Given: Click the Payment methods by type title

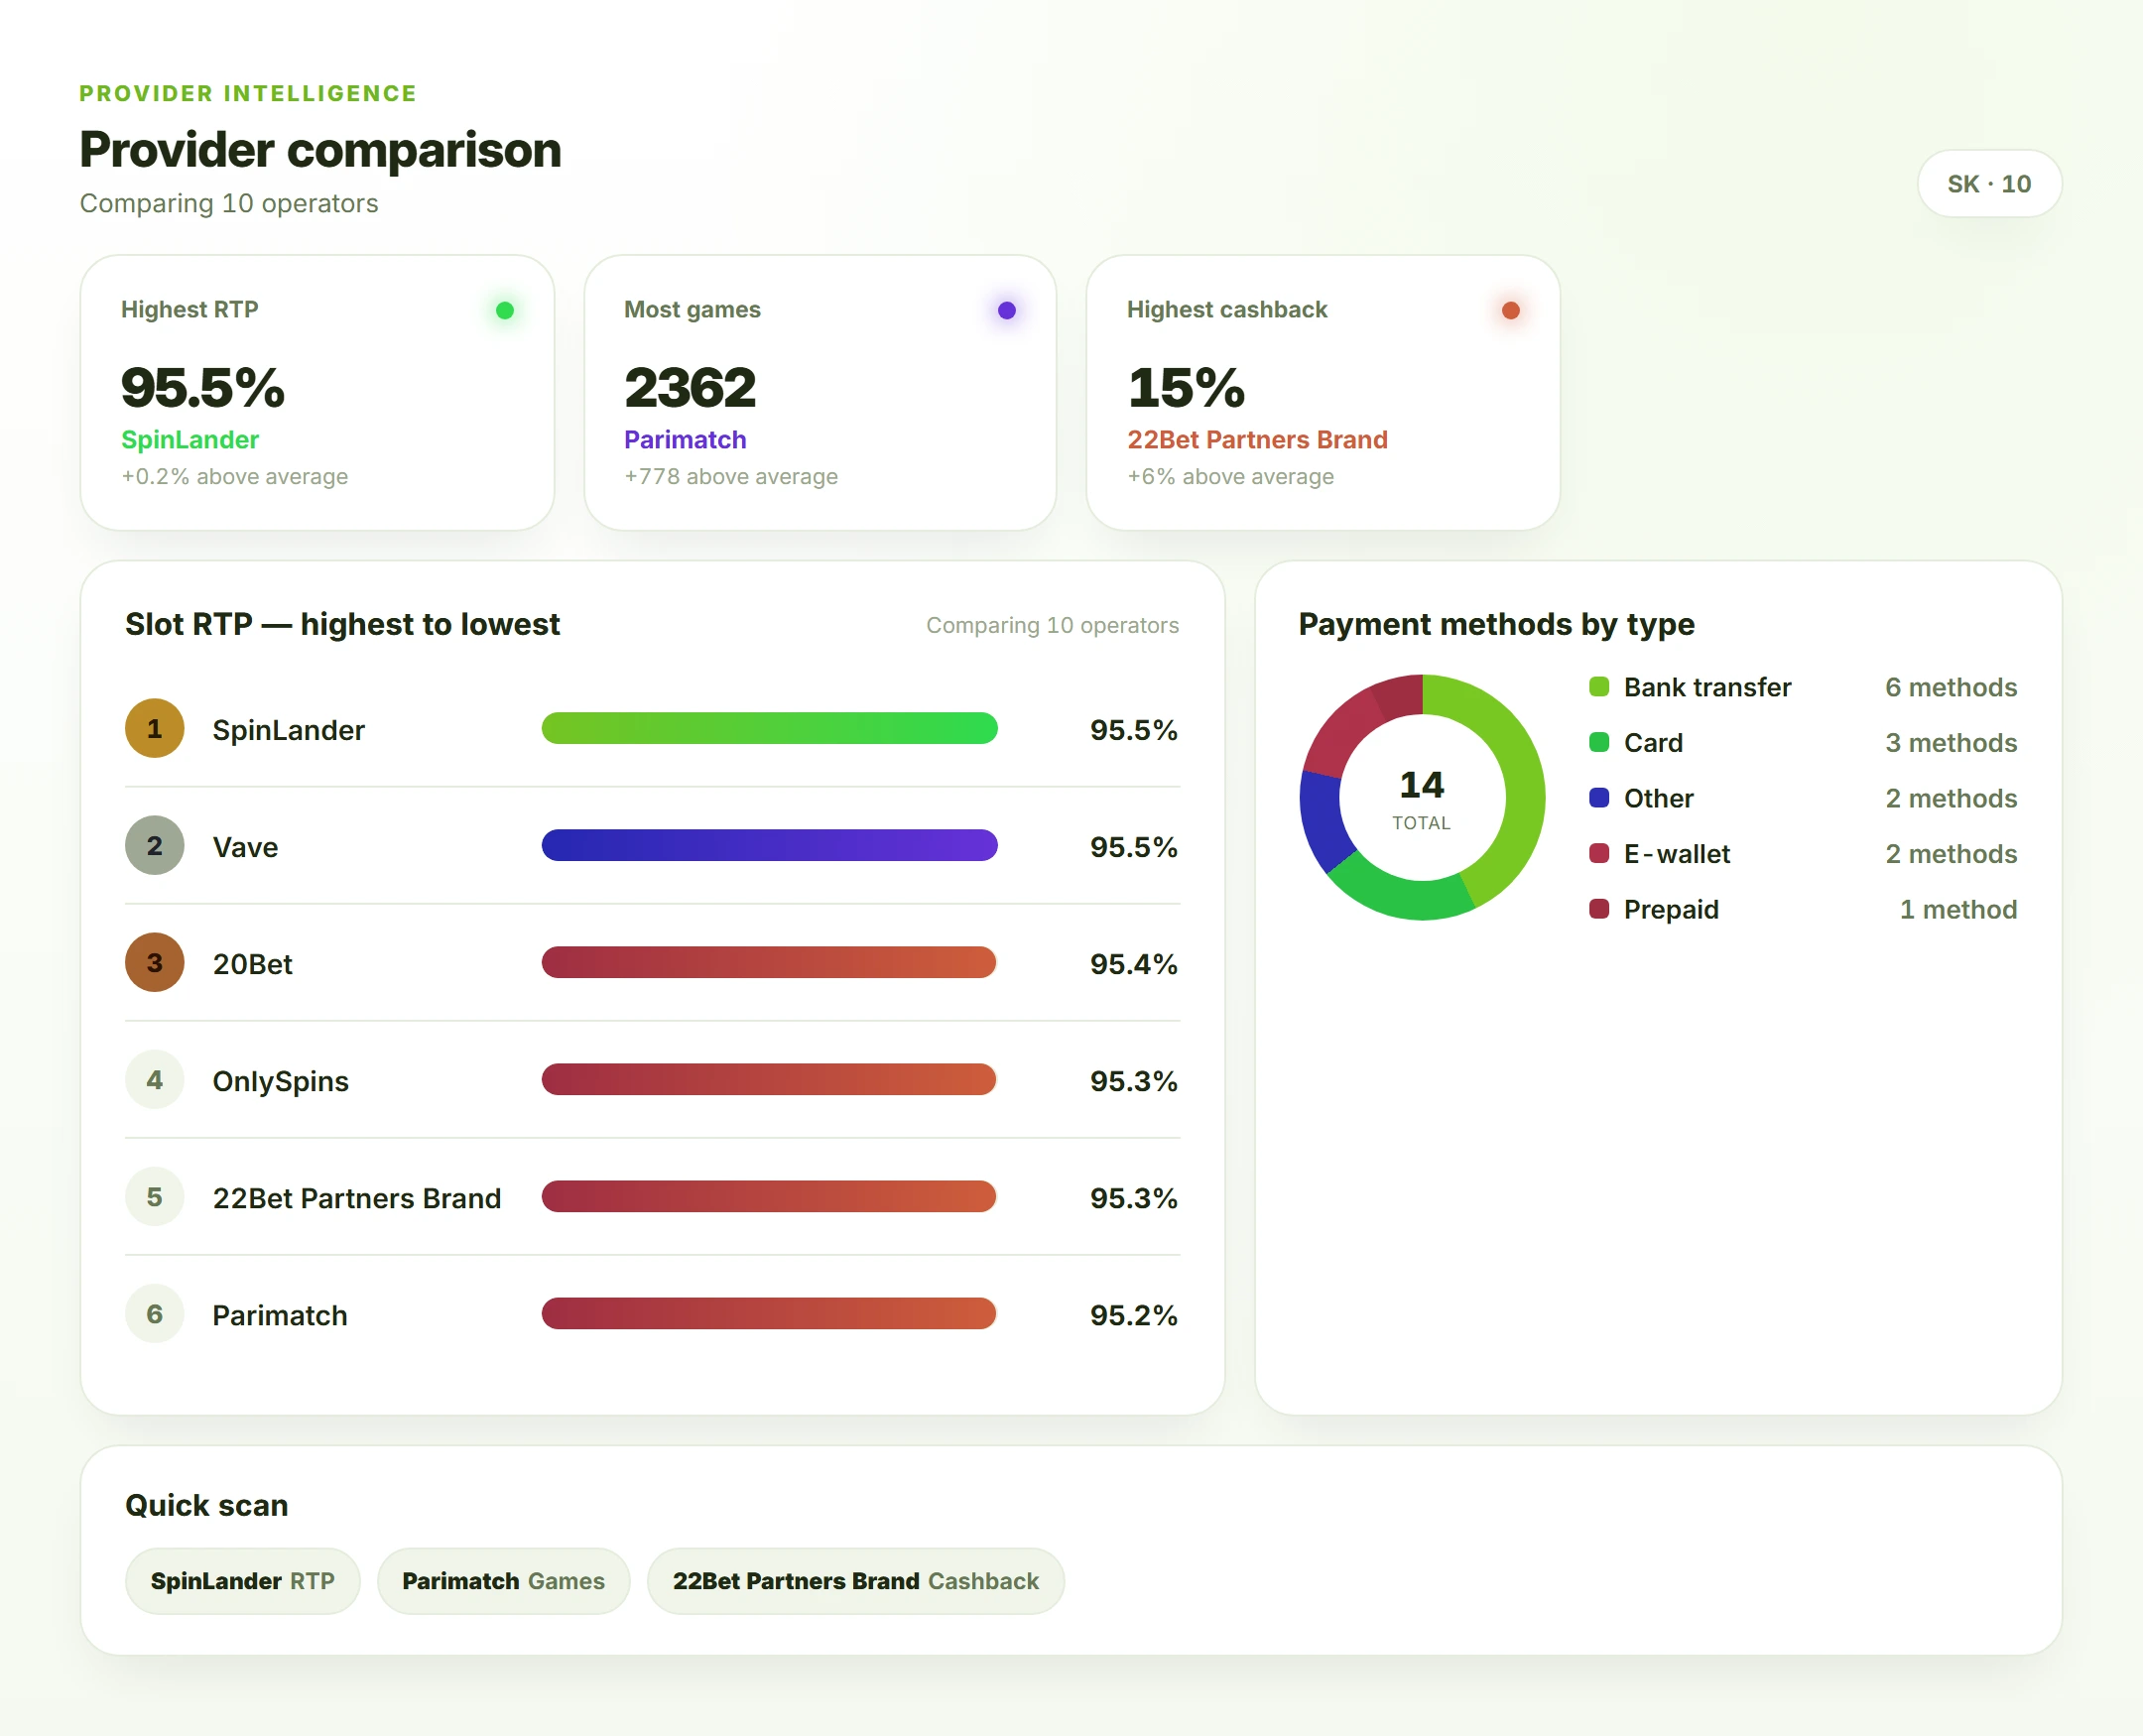Looking at the screenshot, I should (x=1496, y=624).
